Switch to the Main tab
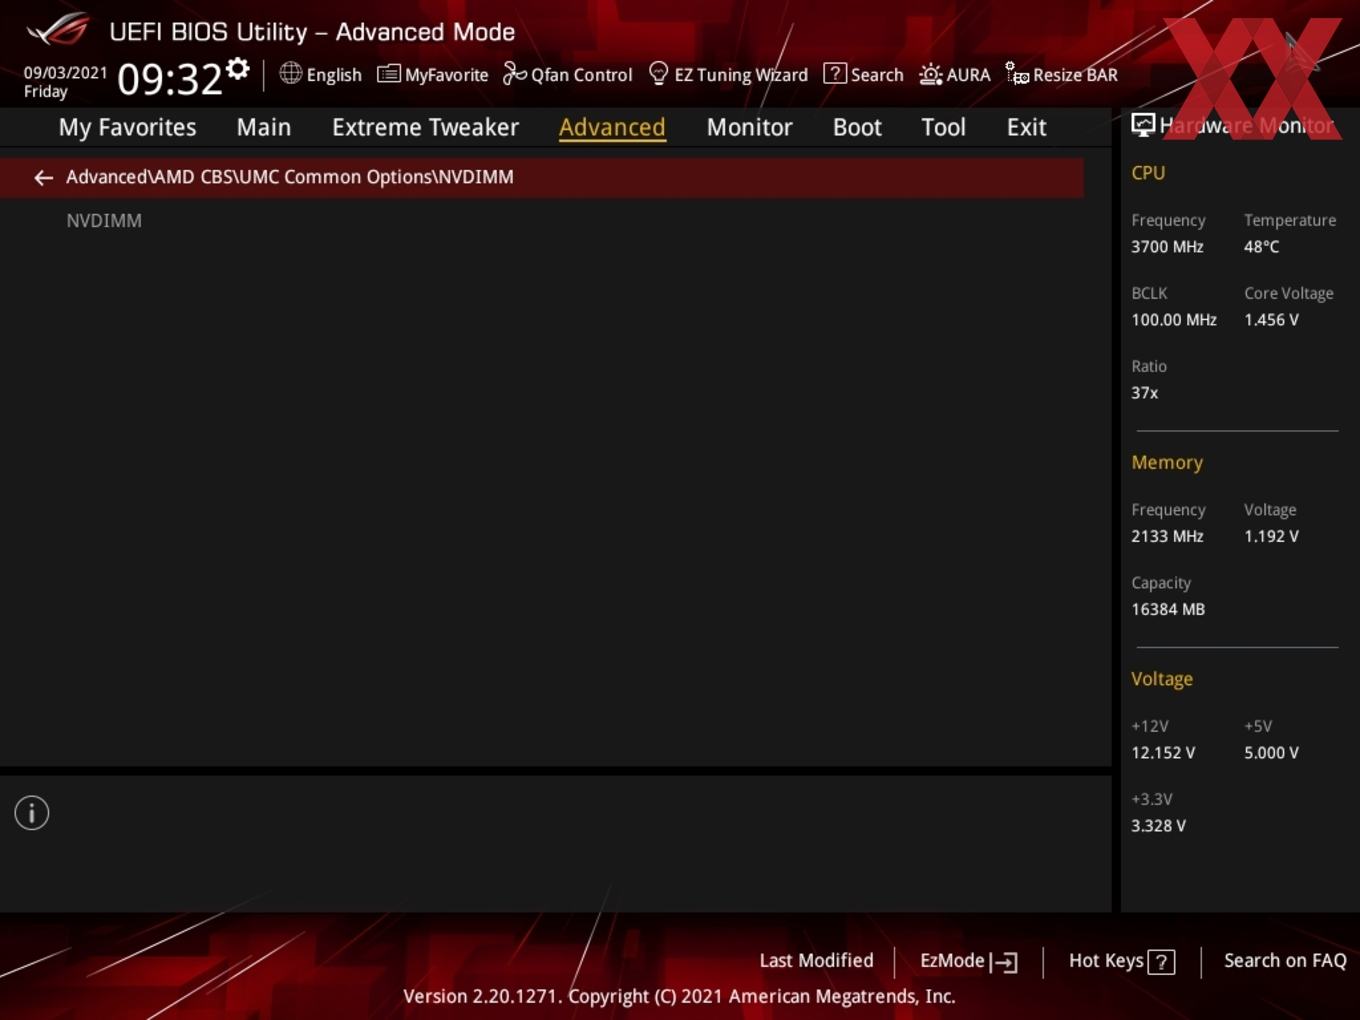 click(x=264, y=127)
